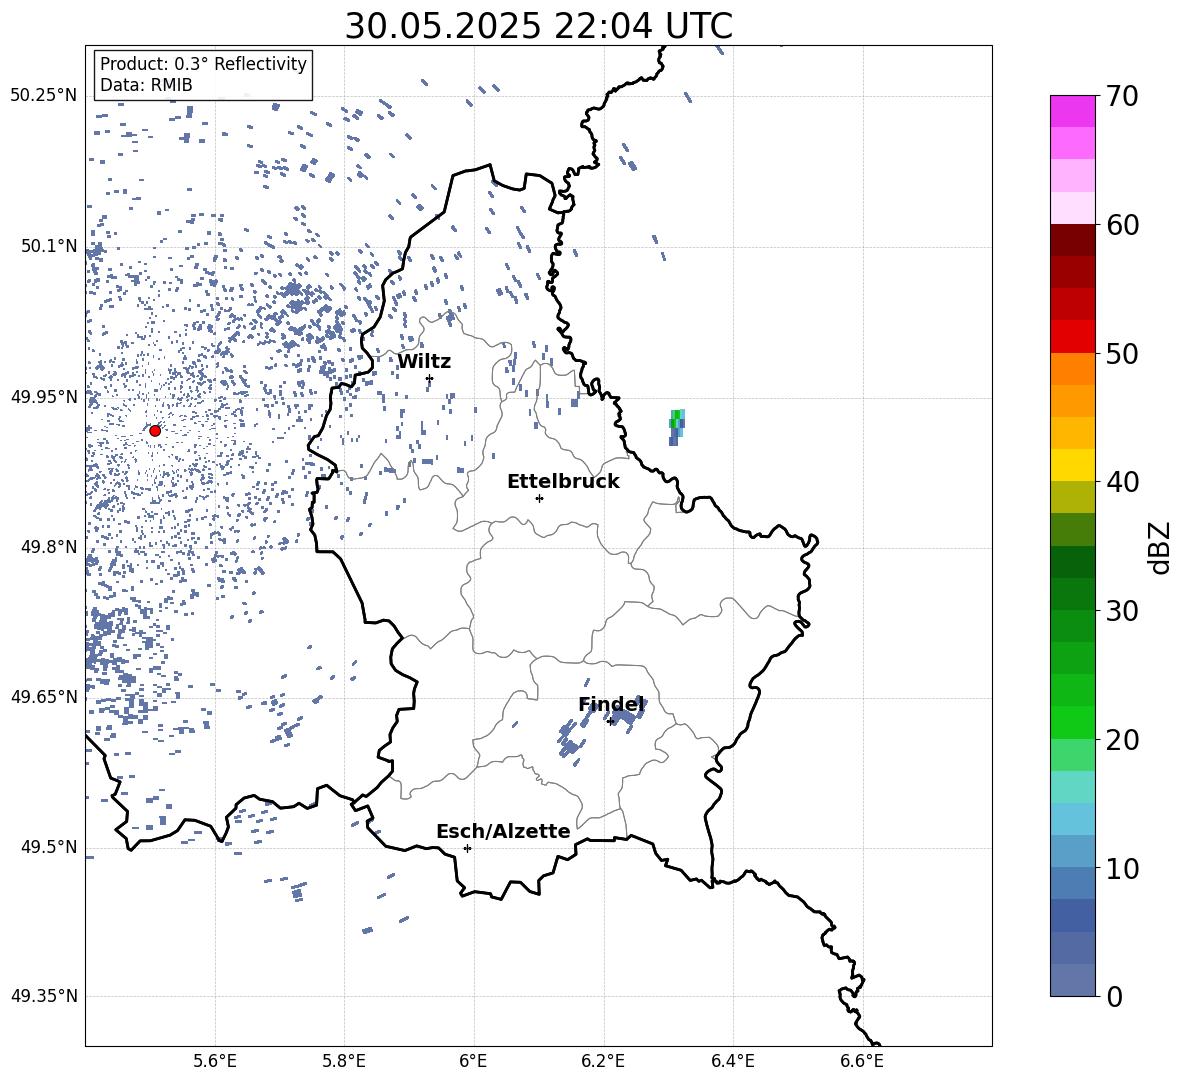Select the Wiltz label
The width and height of the screenshot is (1184, 1081).
tap(424, 362)
